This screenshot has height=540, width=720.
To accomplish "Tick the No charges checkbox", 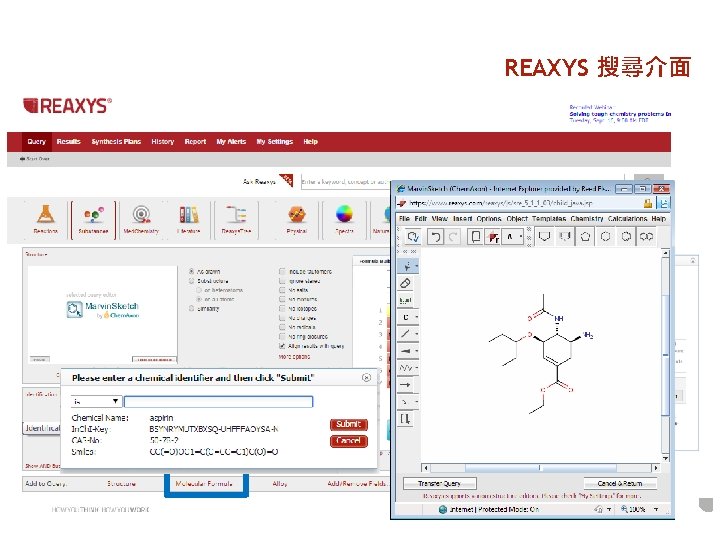I will (282, 318).
